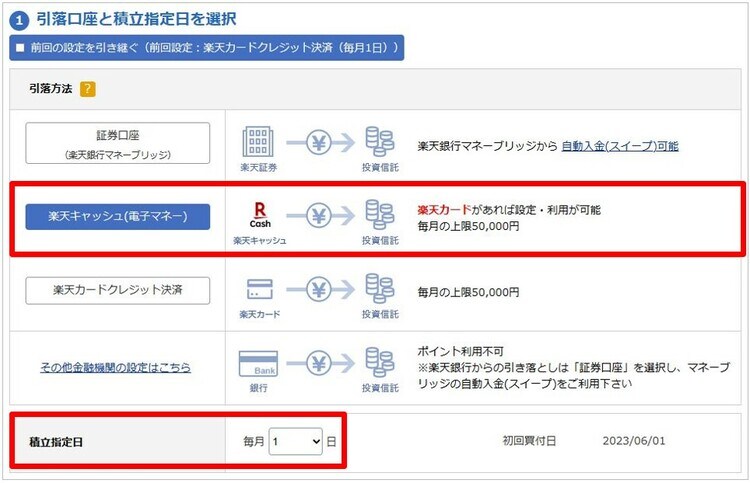Click the 積立指定日 label
This screenshot has width=750, height=483.
tap(56, 442)
